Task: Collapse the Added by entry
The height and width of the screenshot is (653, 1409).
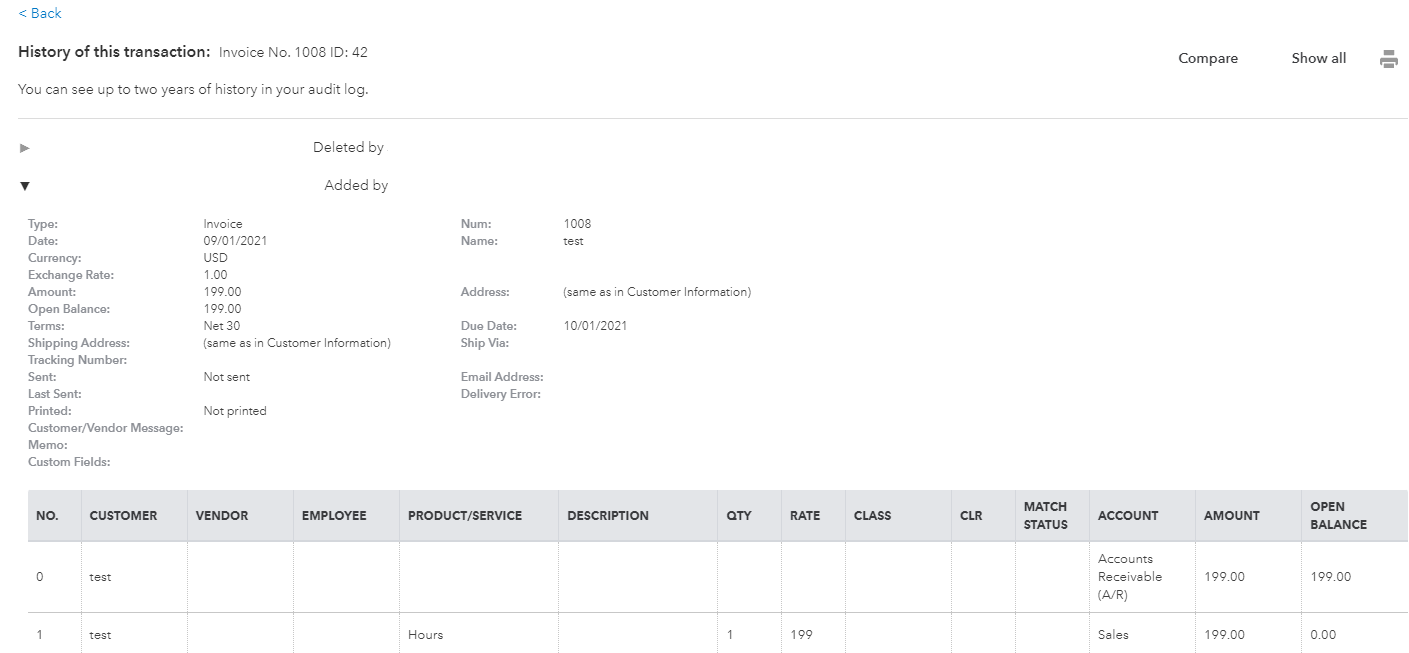Action: (25, 186)
